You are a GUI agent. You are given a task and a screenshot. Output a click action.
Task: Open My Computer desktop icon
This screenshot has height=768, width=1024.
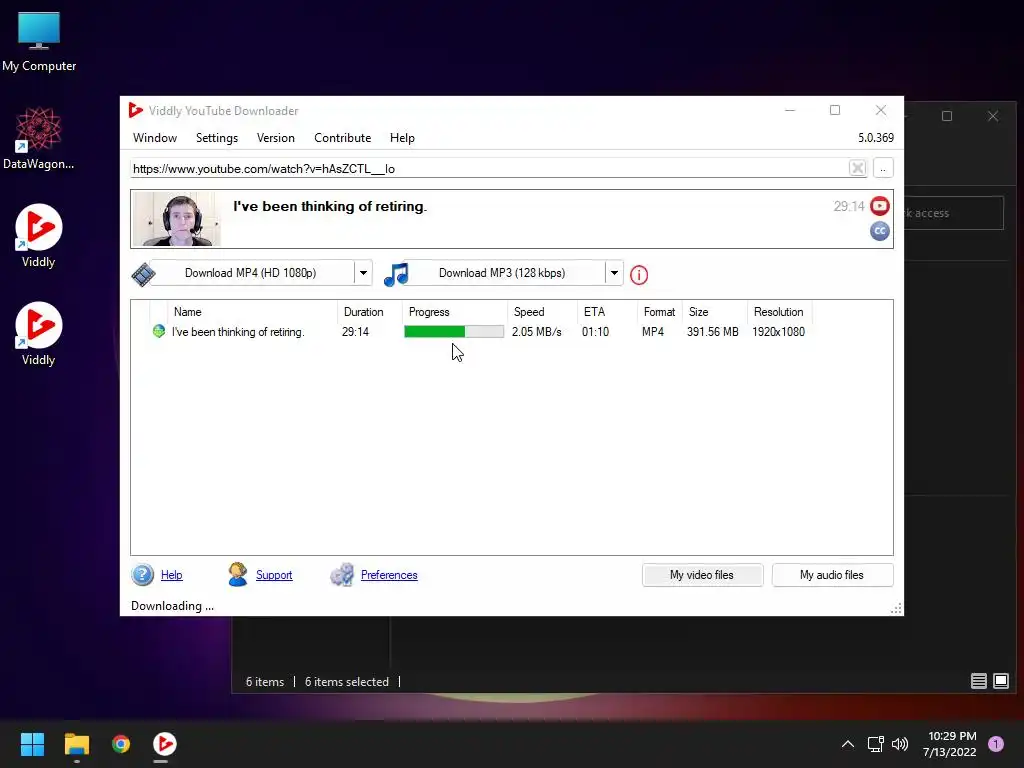tap(39, 42)
